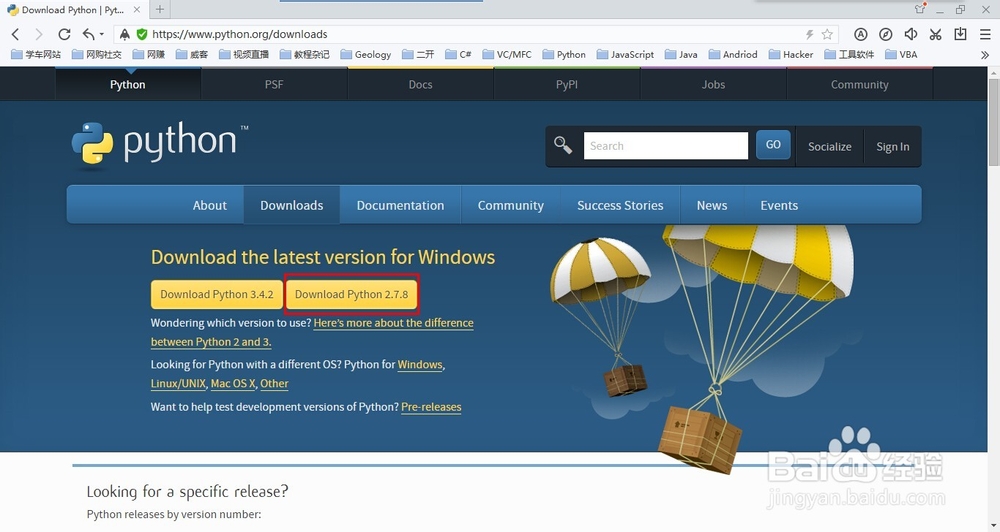
Task: Bookmark the page with the star icon
Action: coord(827,34)
